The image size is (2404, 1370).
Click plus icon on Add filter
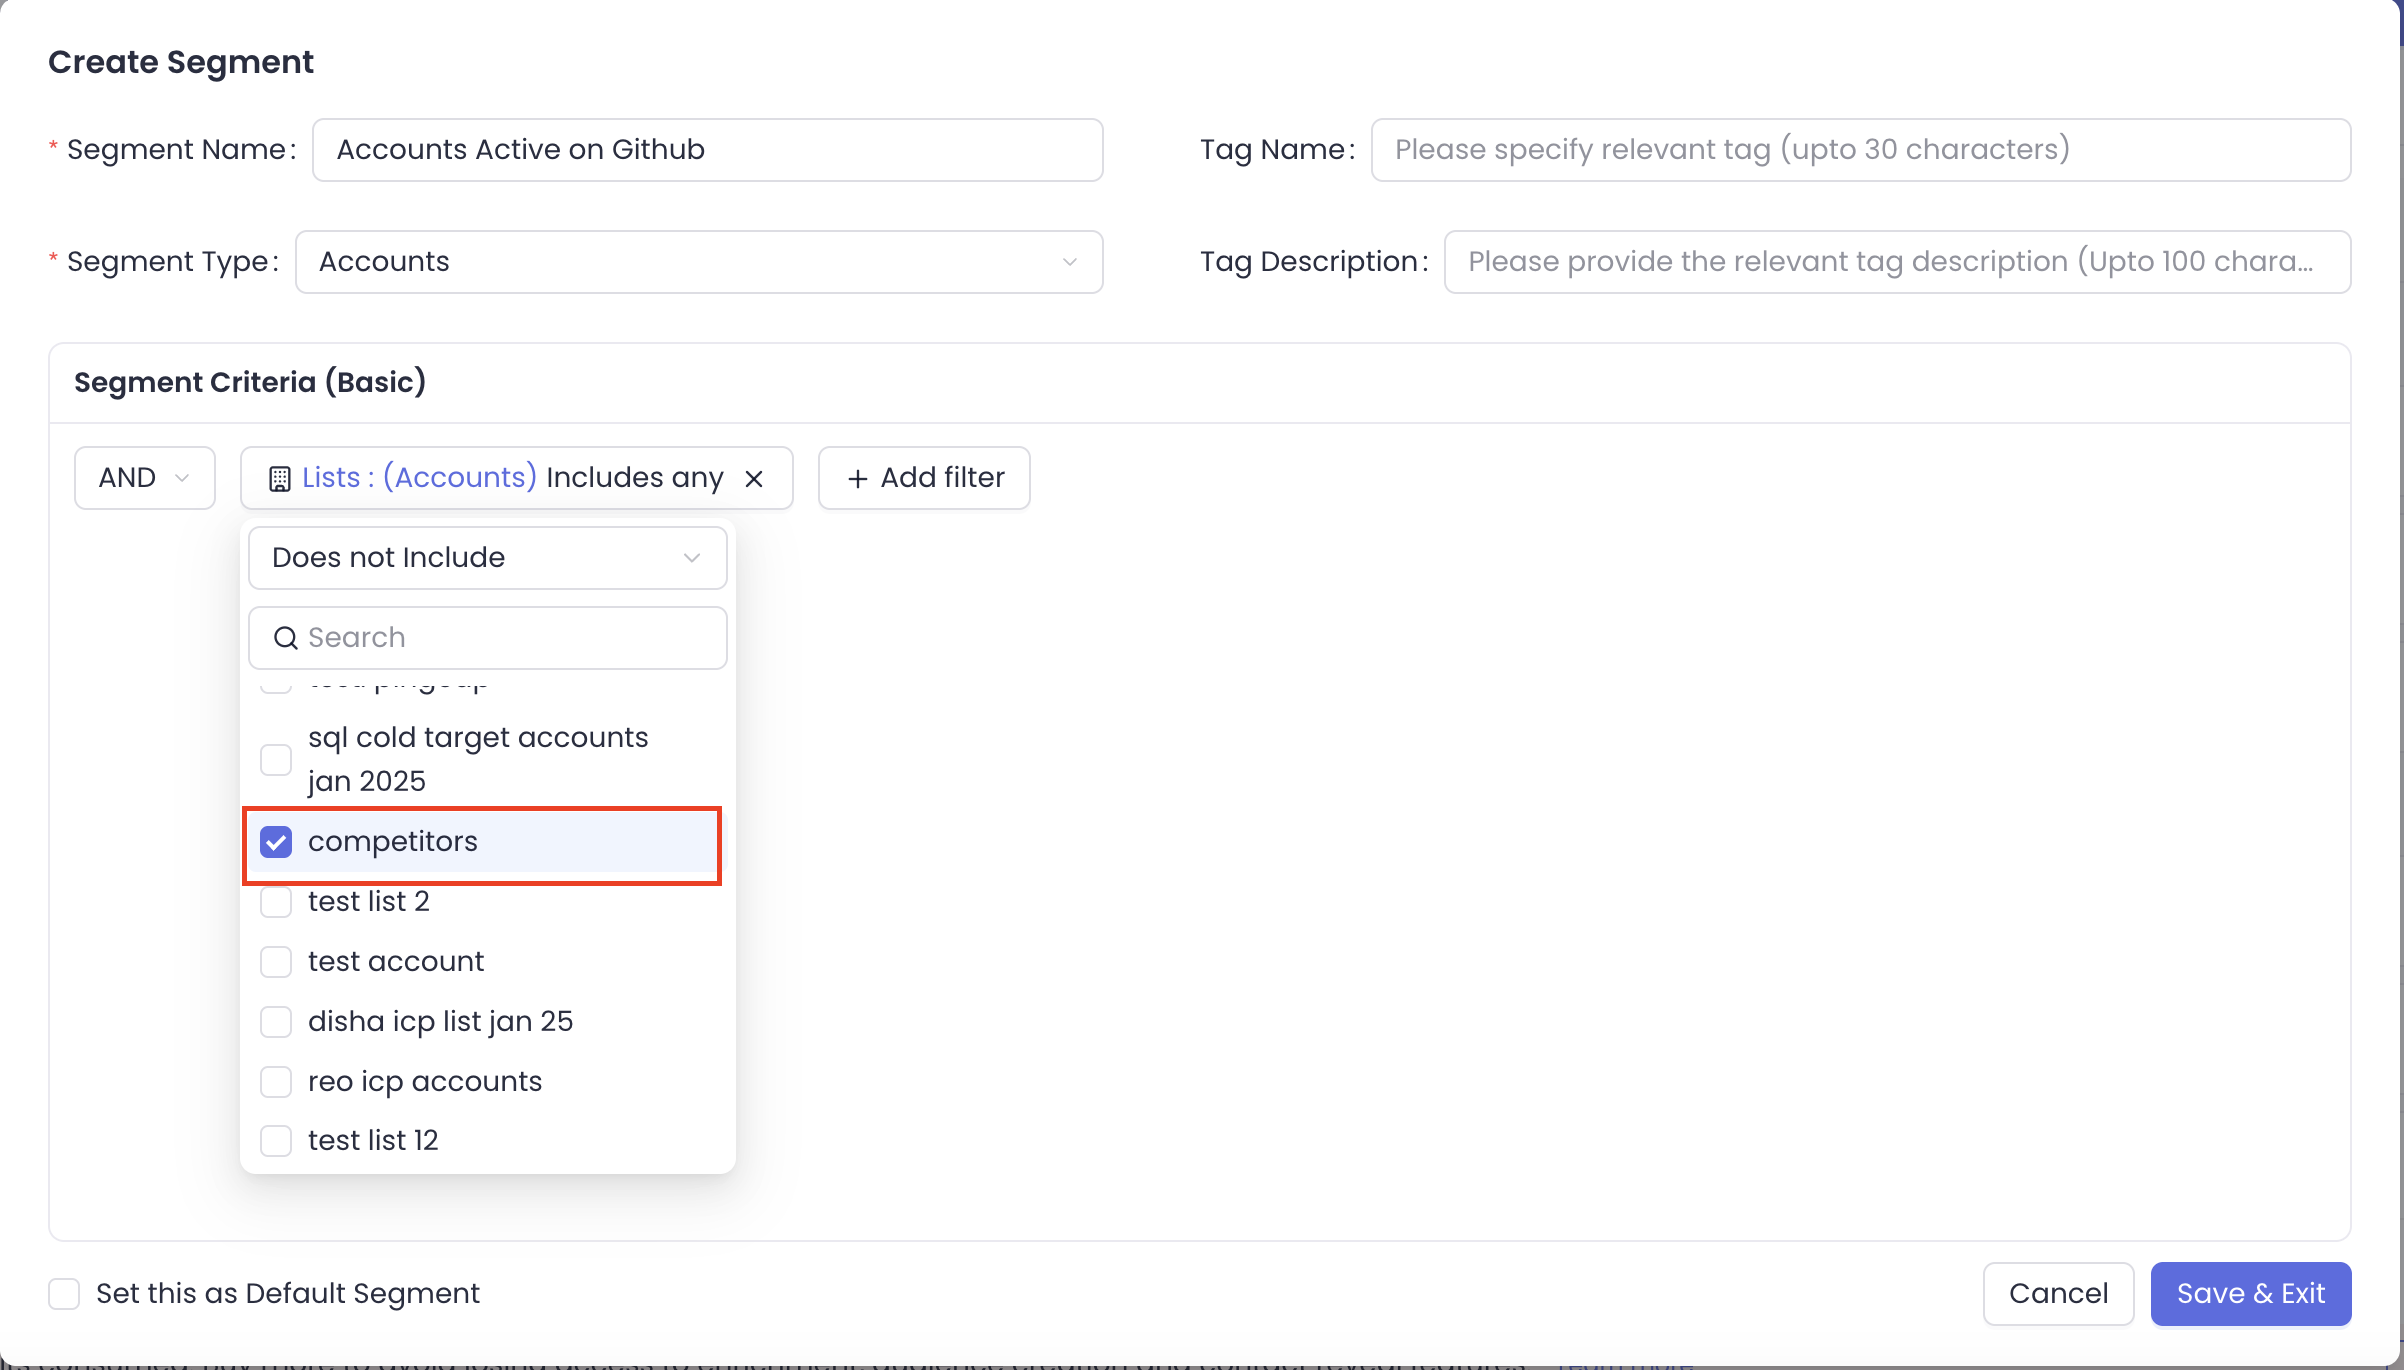(x=857, y=479)
